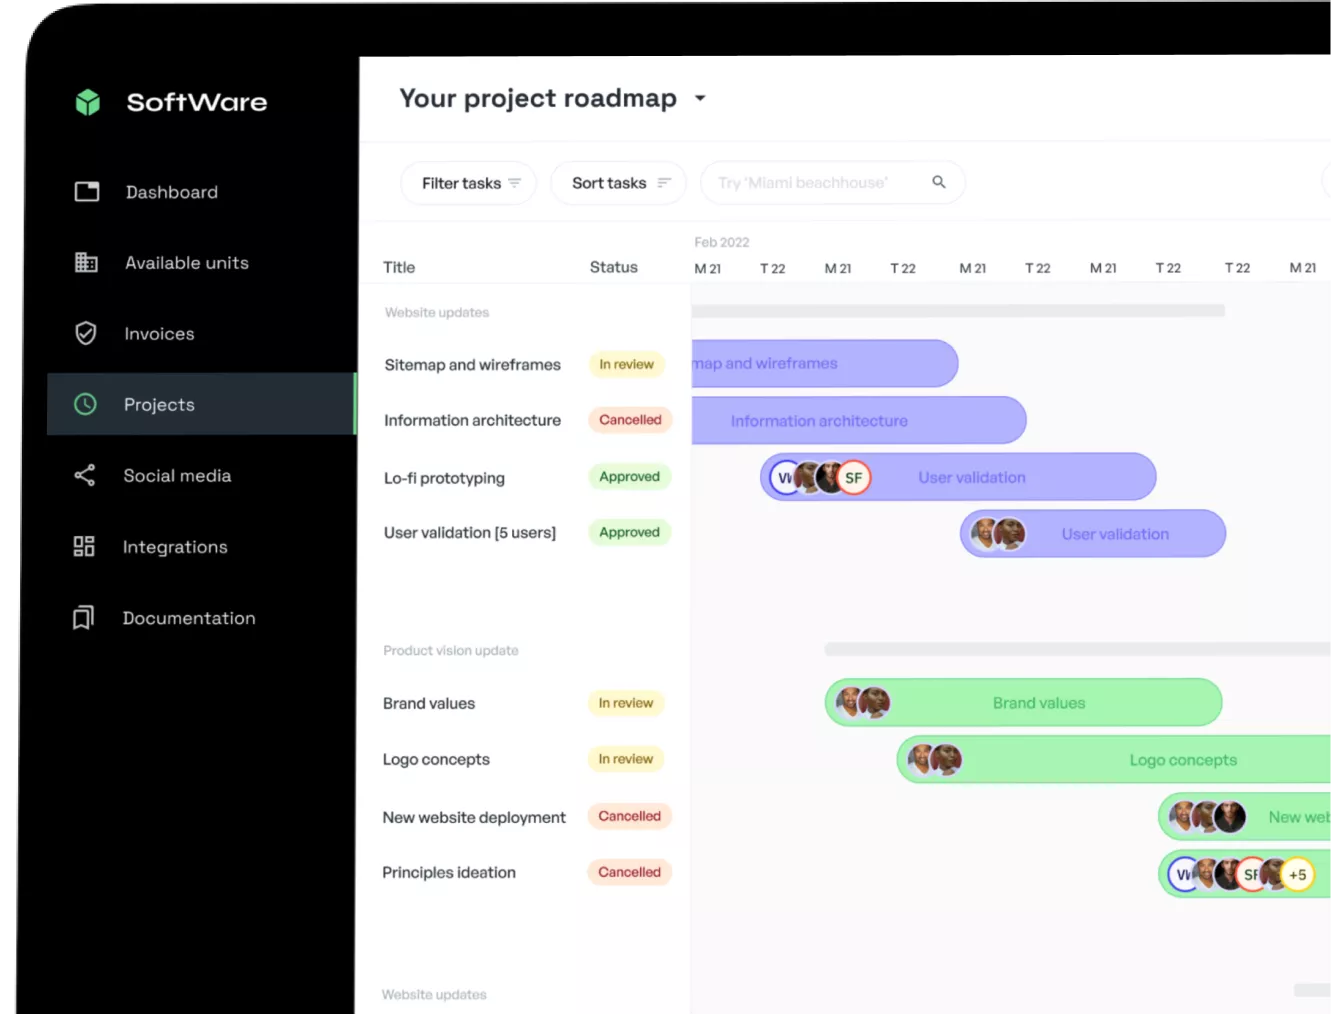Click the Social media share icon
The width and height of the screenshot is (1331, 1015).
[85, 475]
